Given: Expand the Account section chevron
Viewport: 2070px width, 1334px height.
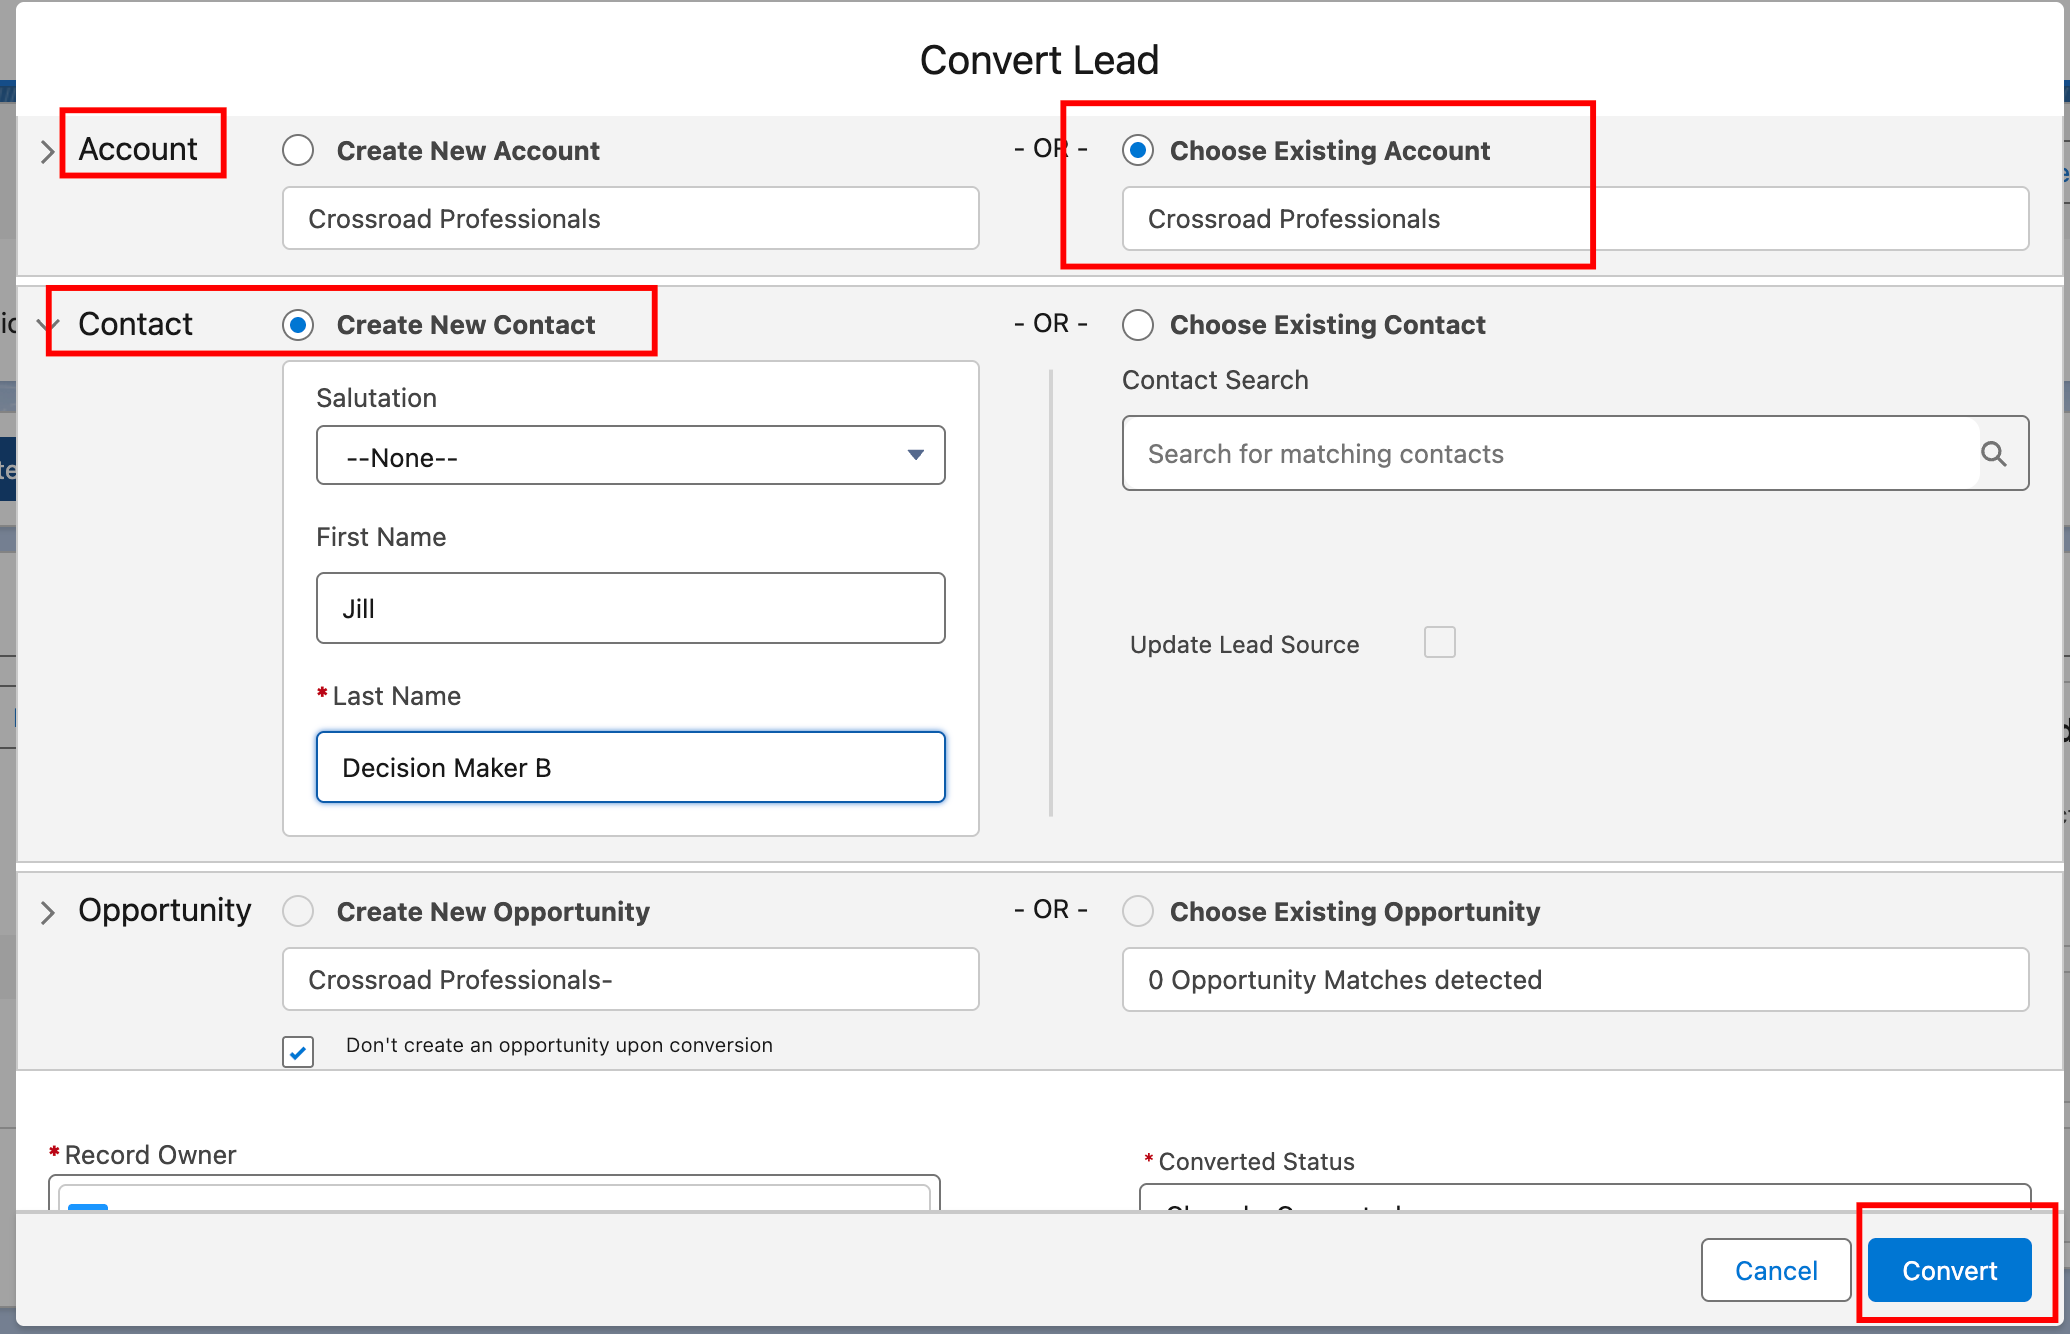Looking at the screenshot, I should tap(47, 152).
